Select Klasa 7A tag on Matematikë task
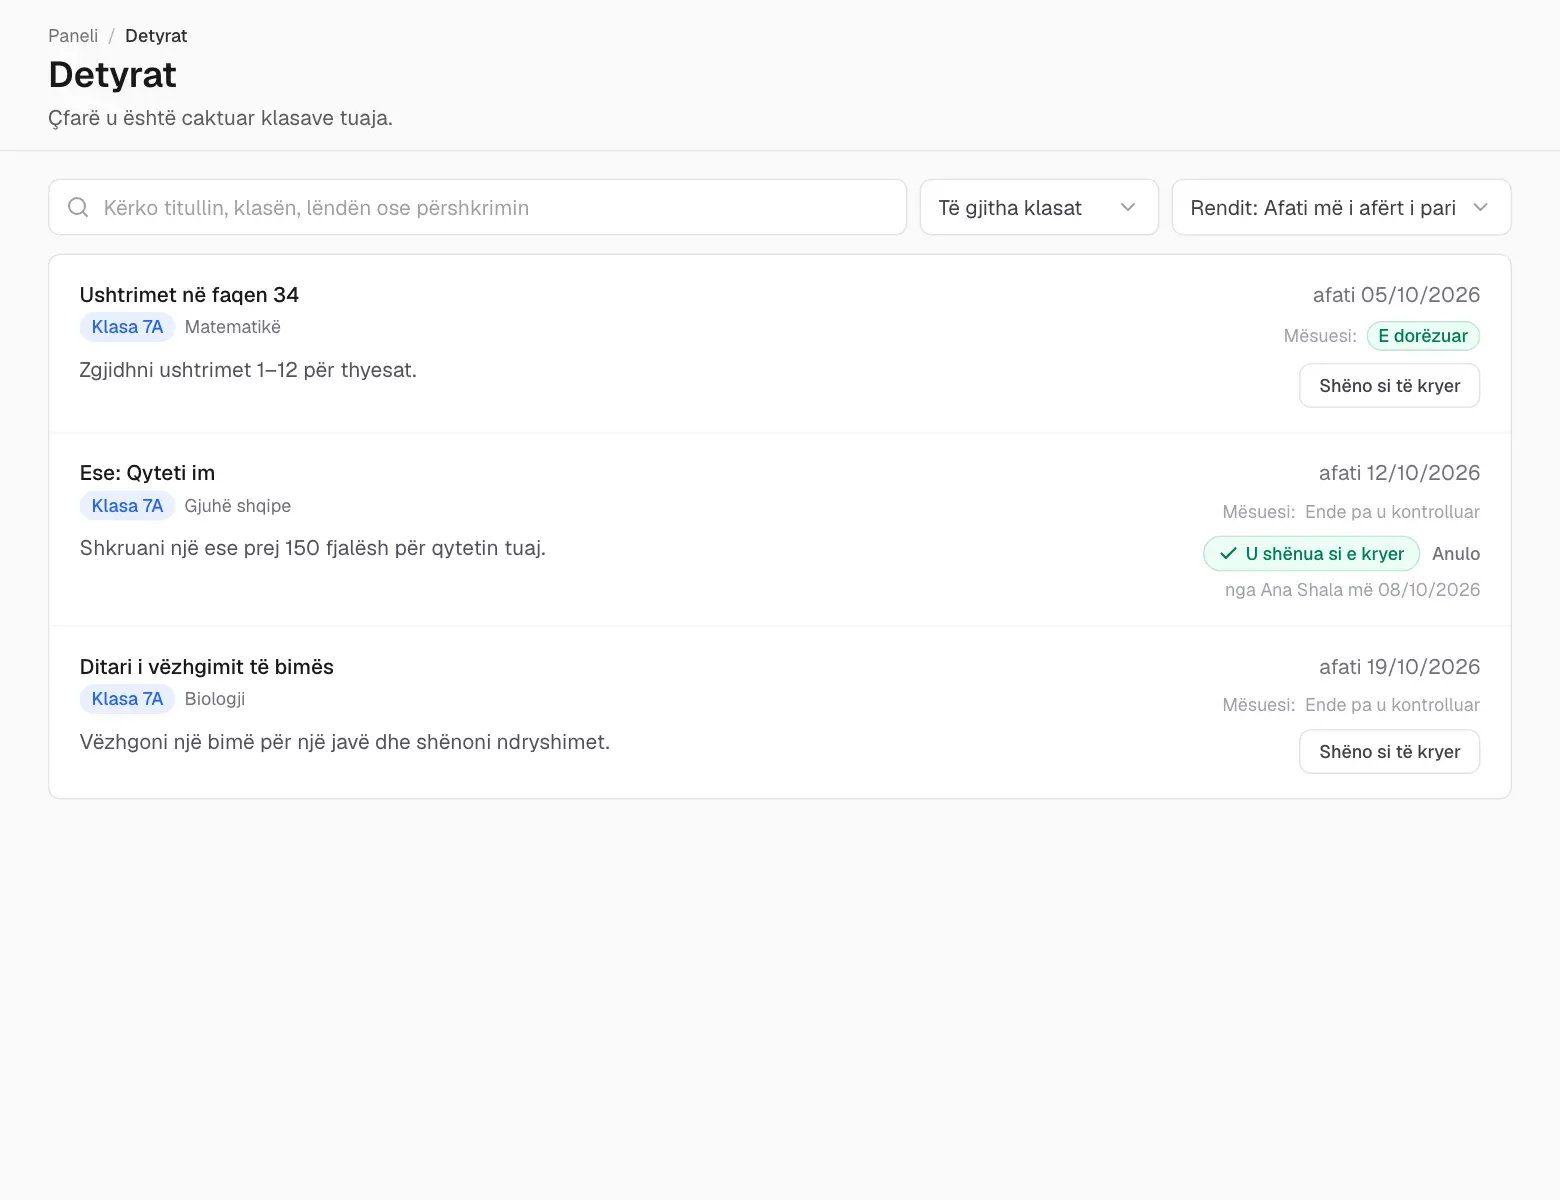This screenshot has height=1200, width=1560. click(127, 327)
